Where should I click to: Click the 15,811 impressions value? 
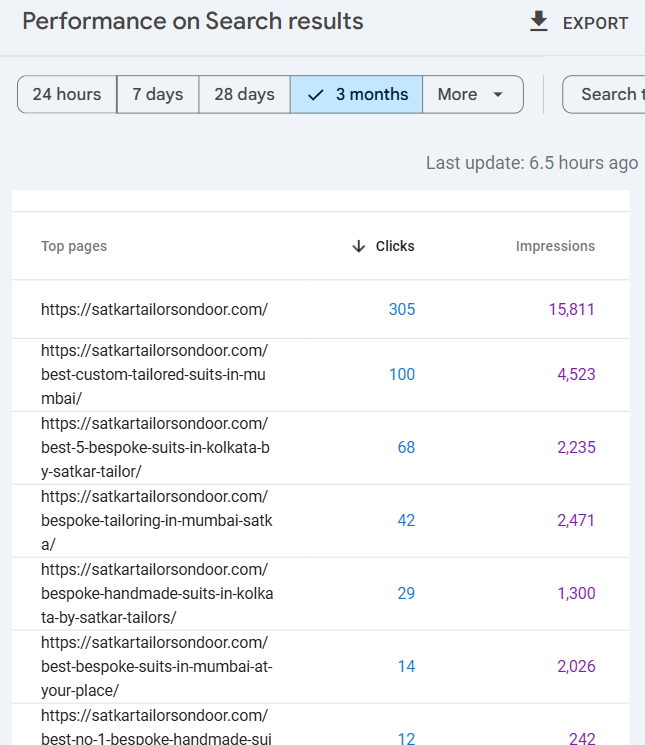(571, 309)
